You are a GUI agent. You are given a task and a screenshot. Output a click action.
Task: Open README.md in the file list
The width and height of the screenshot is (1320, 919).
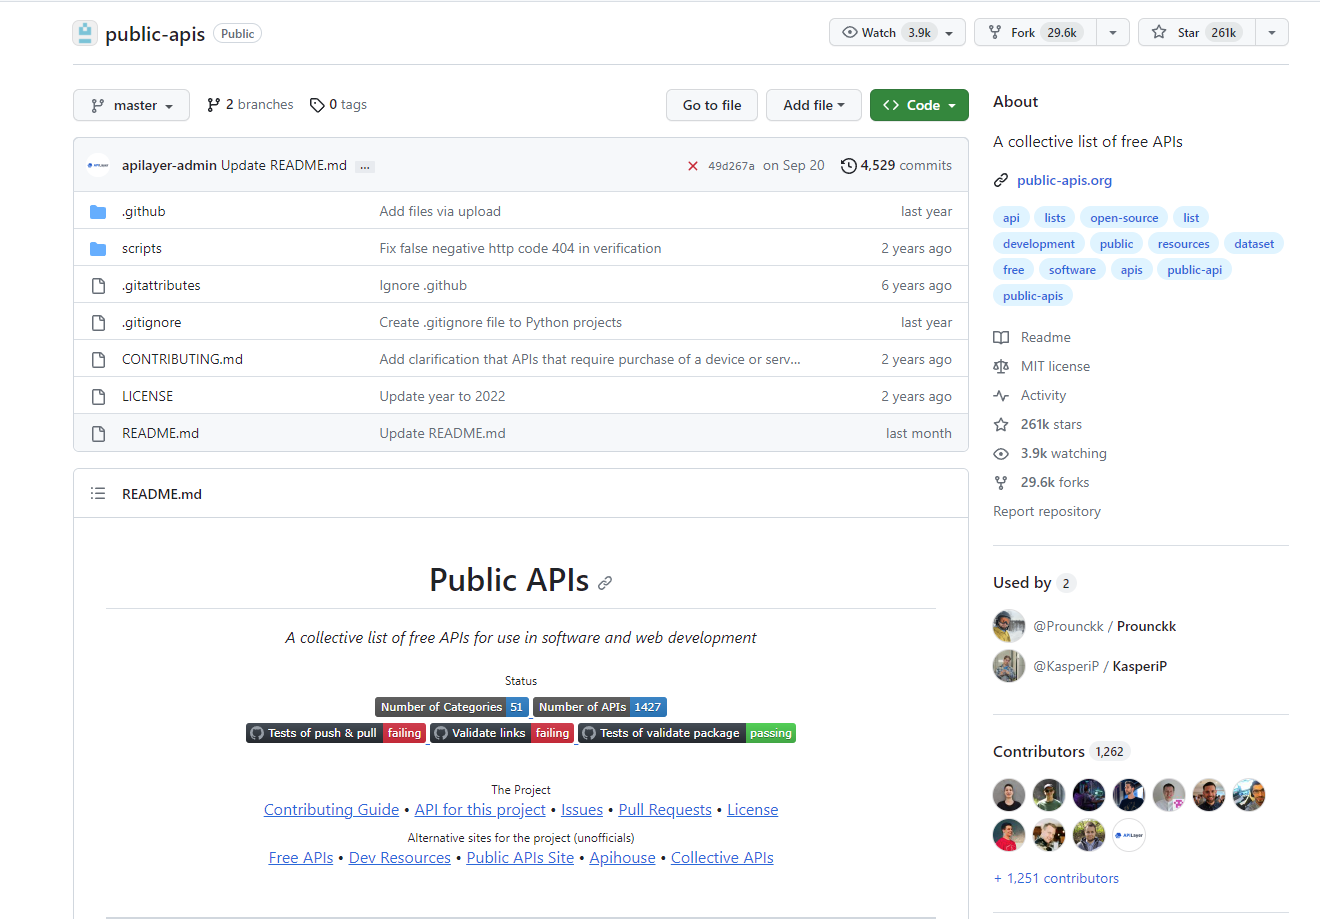pyautogui.click(x=160, y=433)
